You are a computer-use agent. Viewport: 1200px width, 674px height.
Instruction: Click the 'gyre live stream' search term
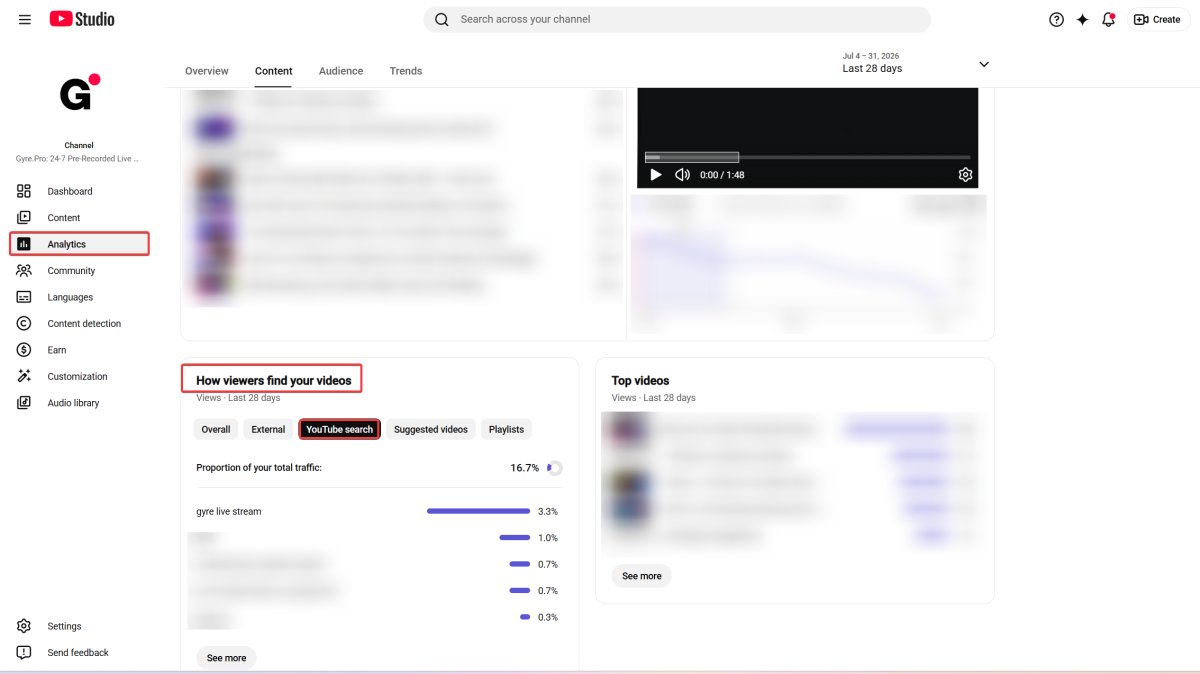click(229, 511)
